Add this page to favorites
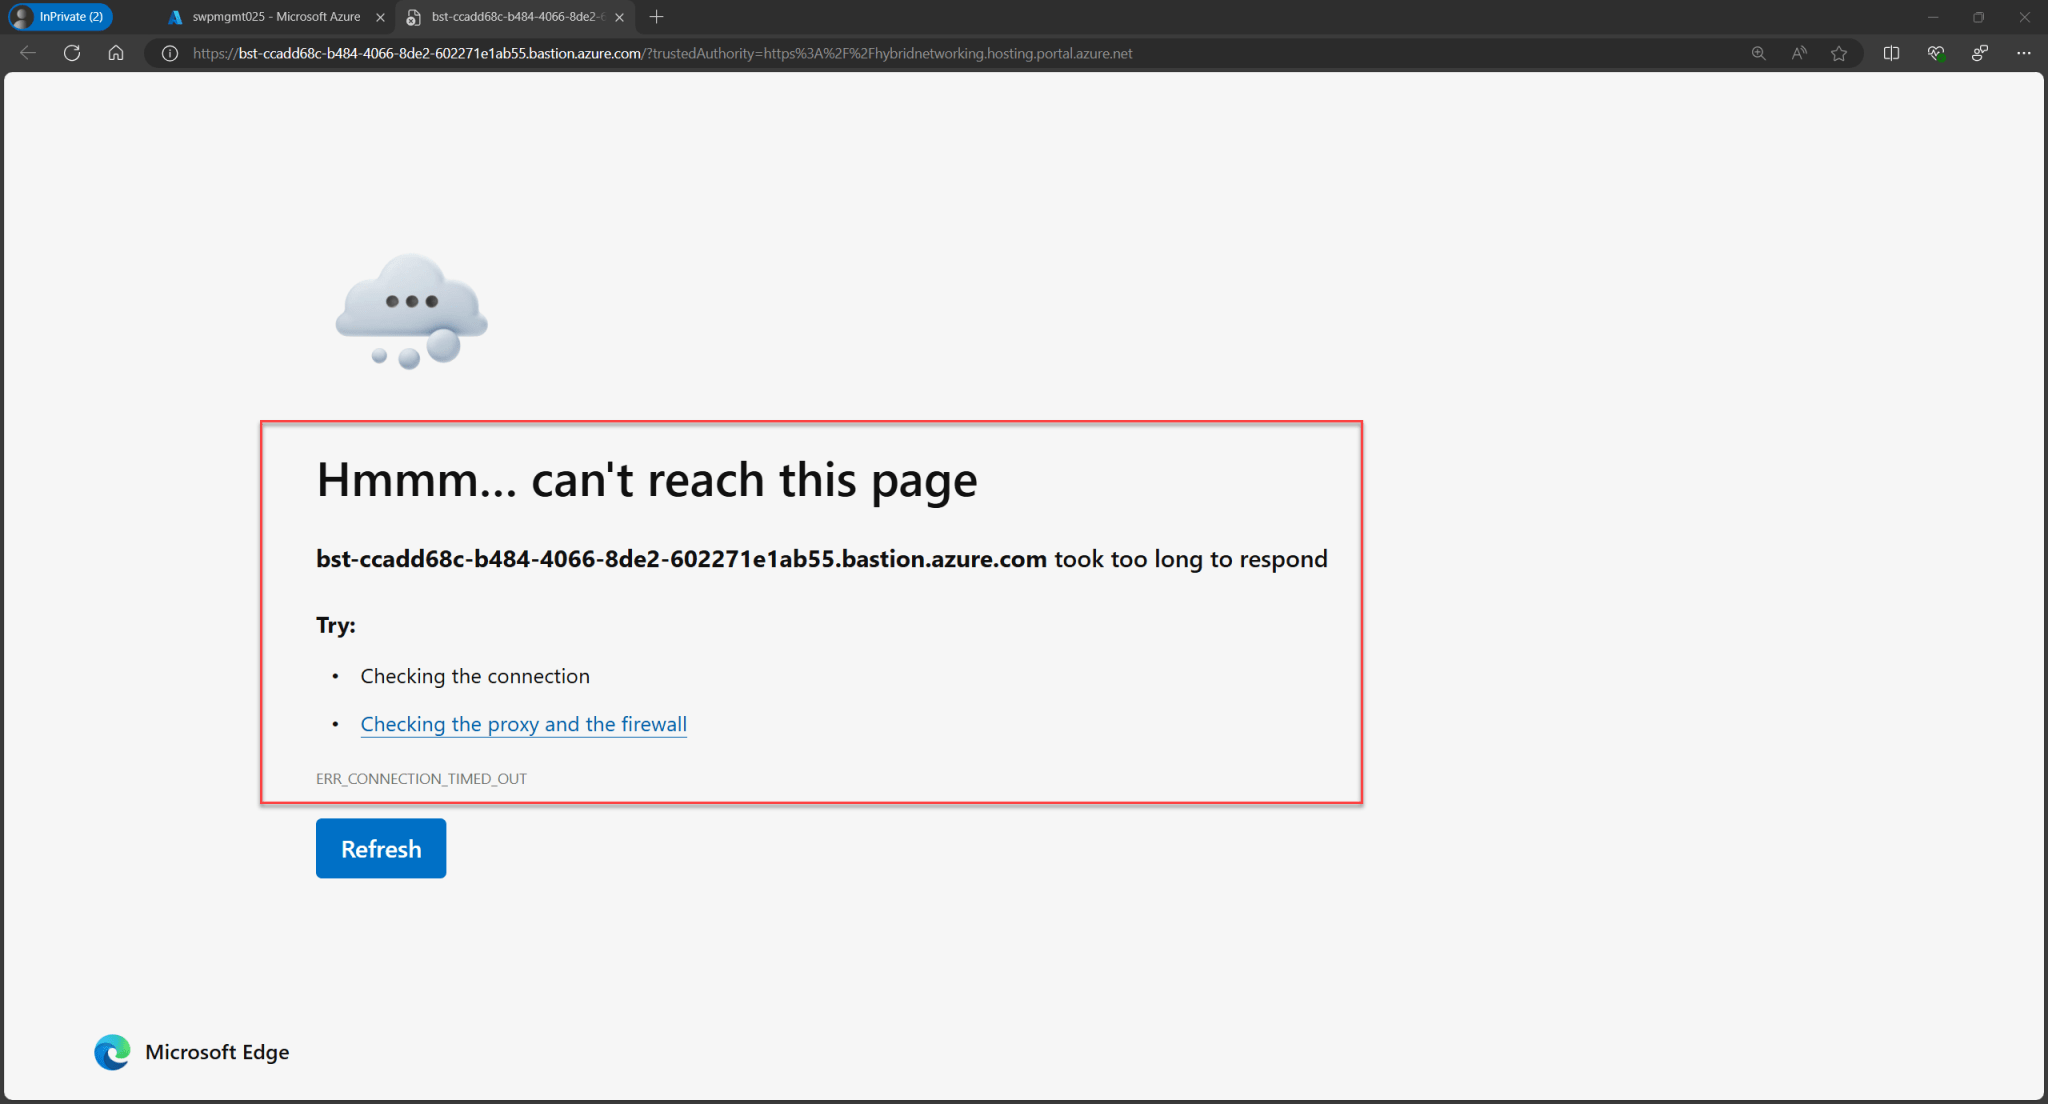 click(x=1839, y=53)
